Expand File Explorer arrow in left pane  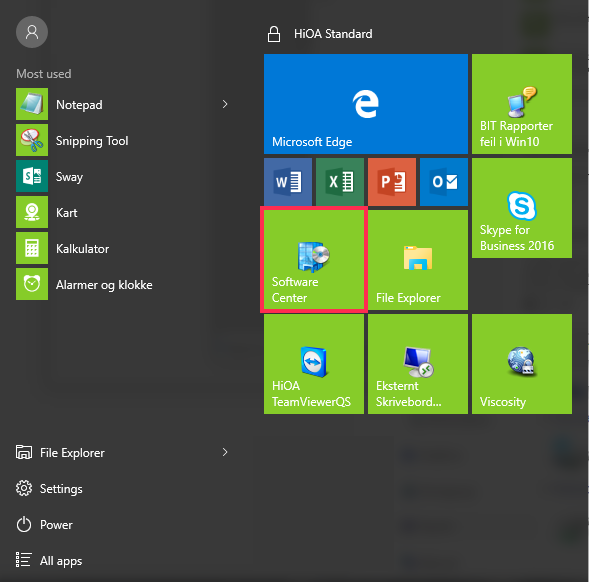point(225,452)
